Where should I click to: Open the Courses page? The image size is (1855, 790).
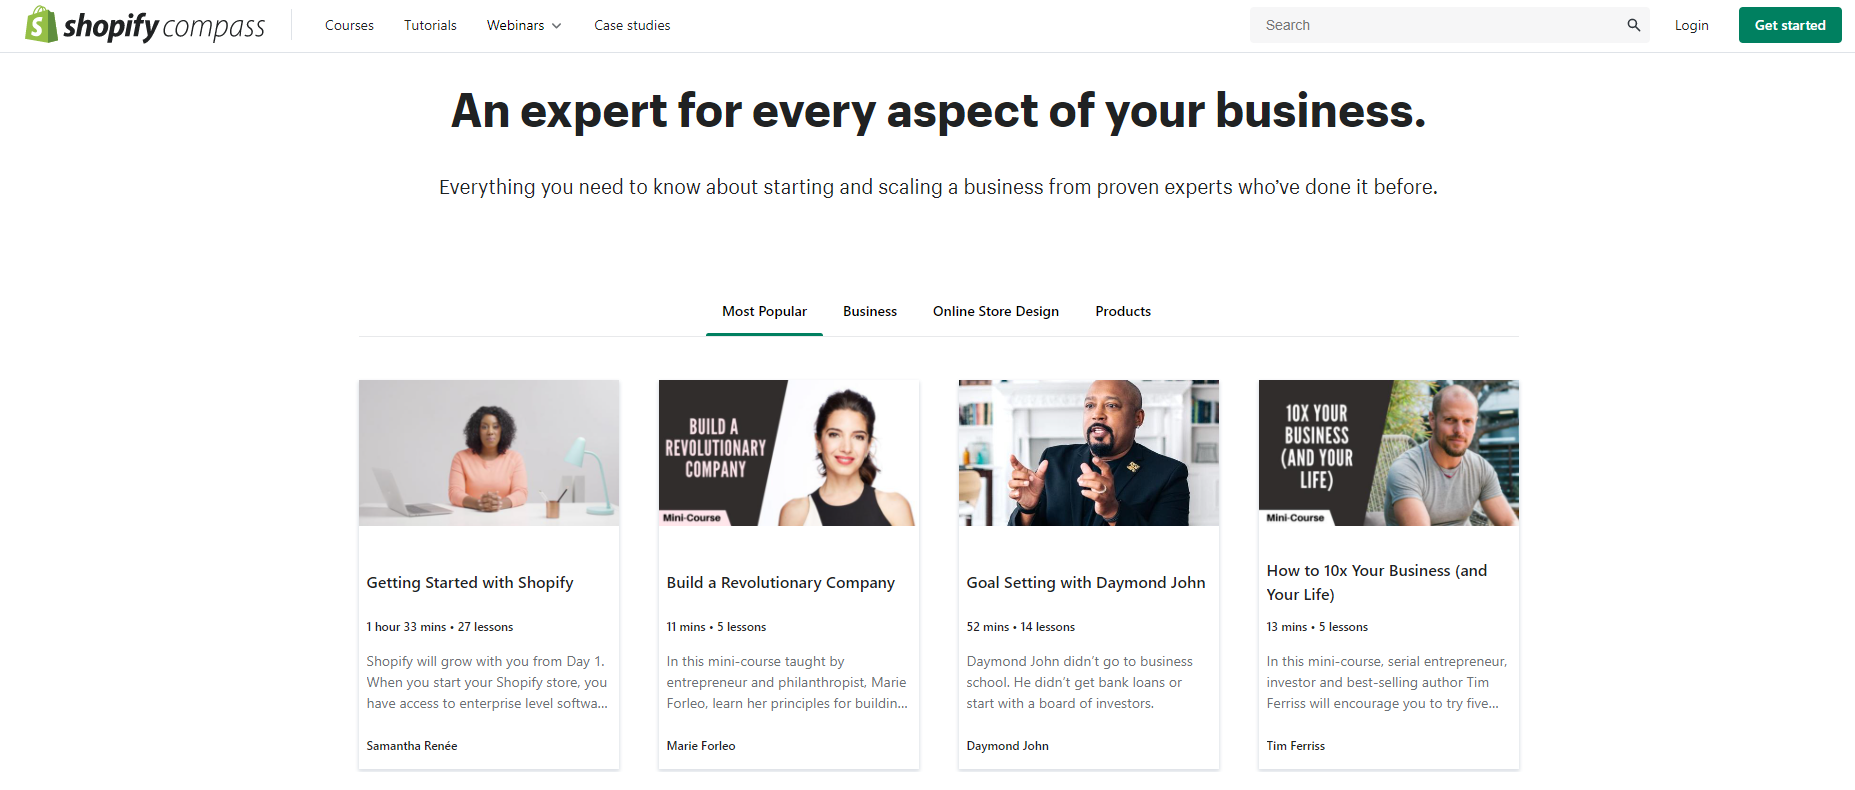349,25
